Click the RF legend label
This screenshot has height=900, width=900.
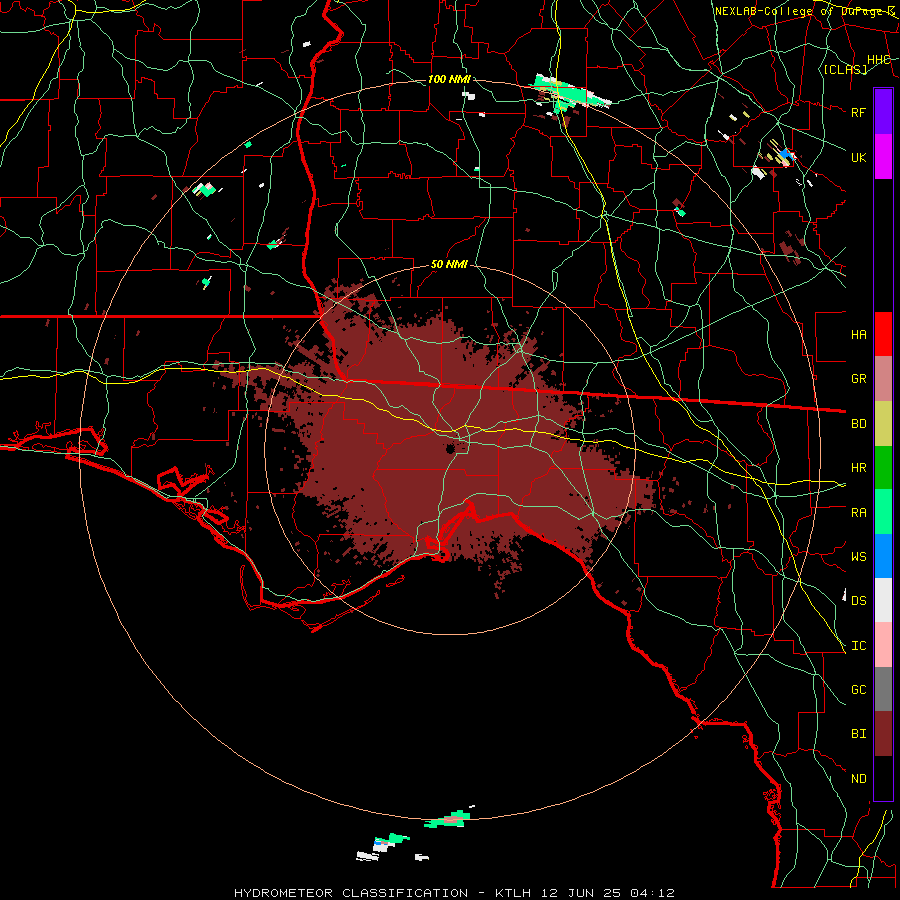858,112
